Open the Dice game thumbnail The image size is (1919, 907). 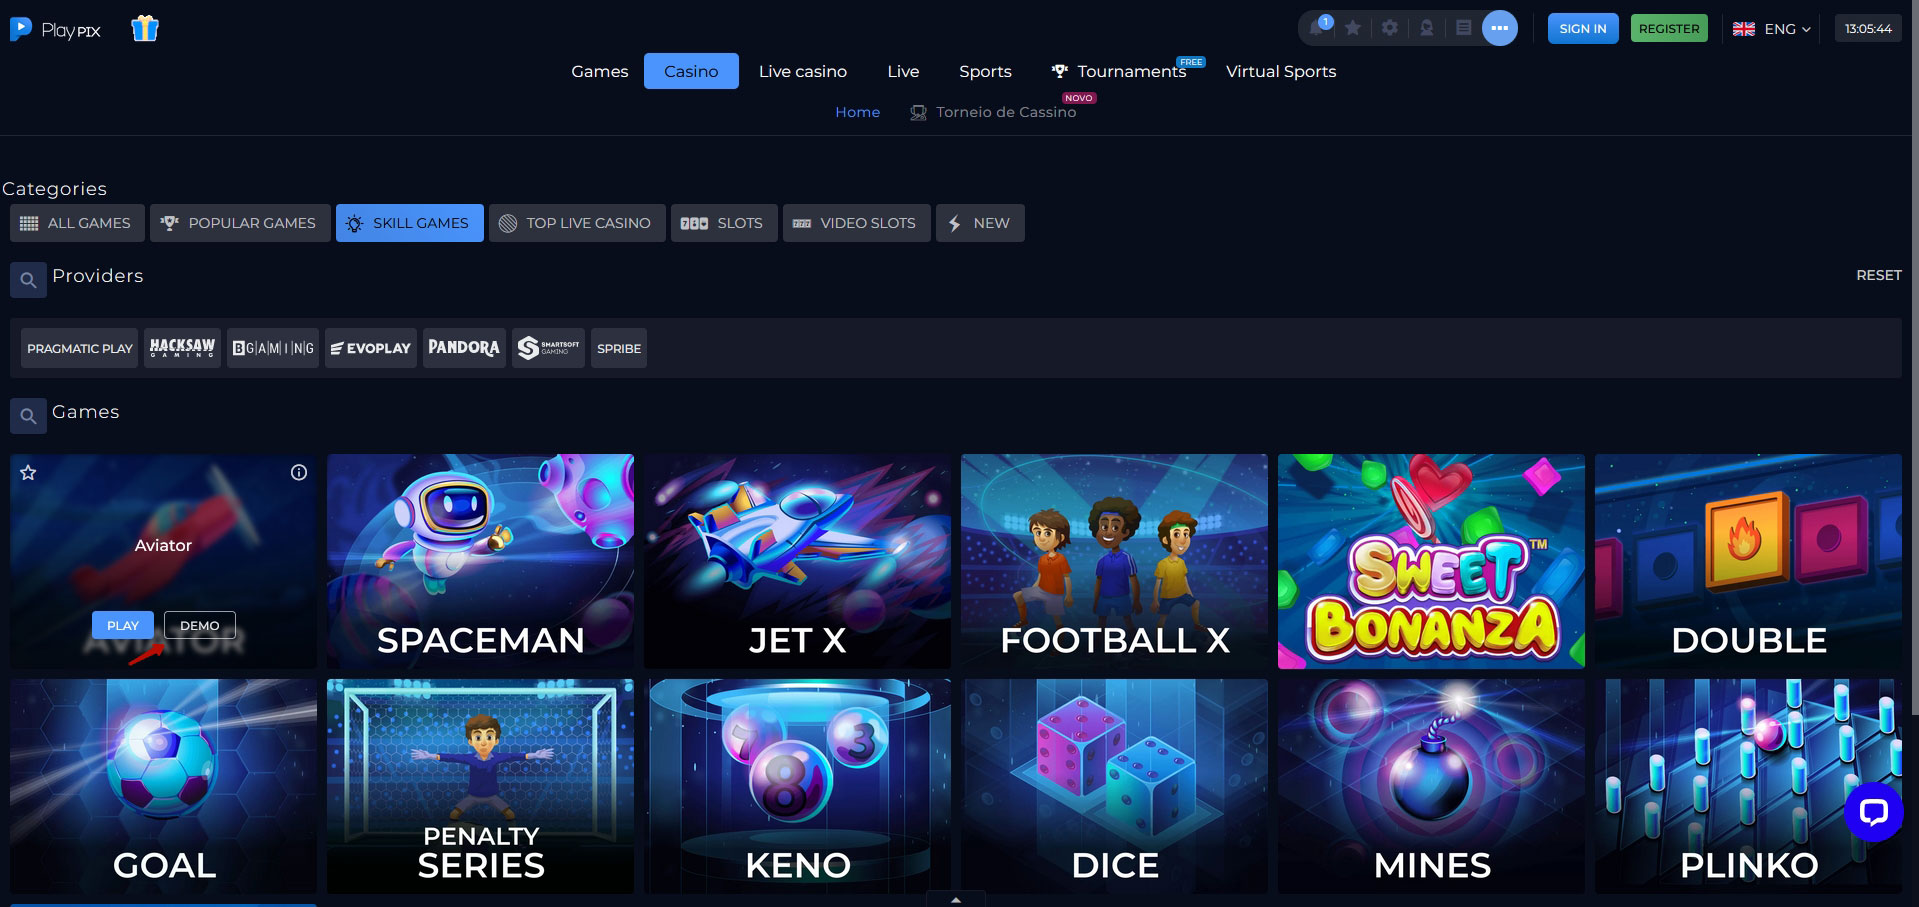tap(1114, 786)
